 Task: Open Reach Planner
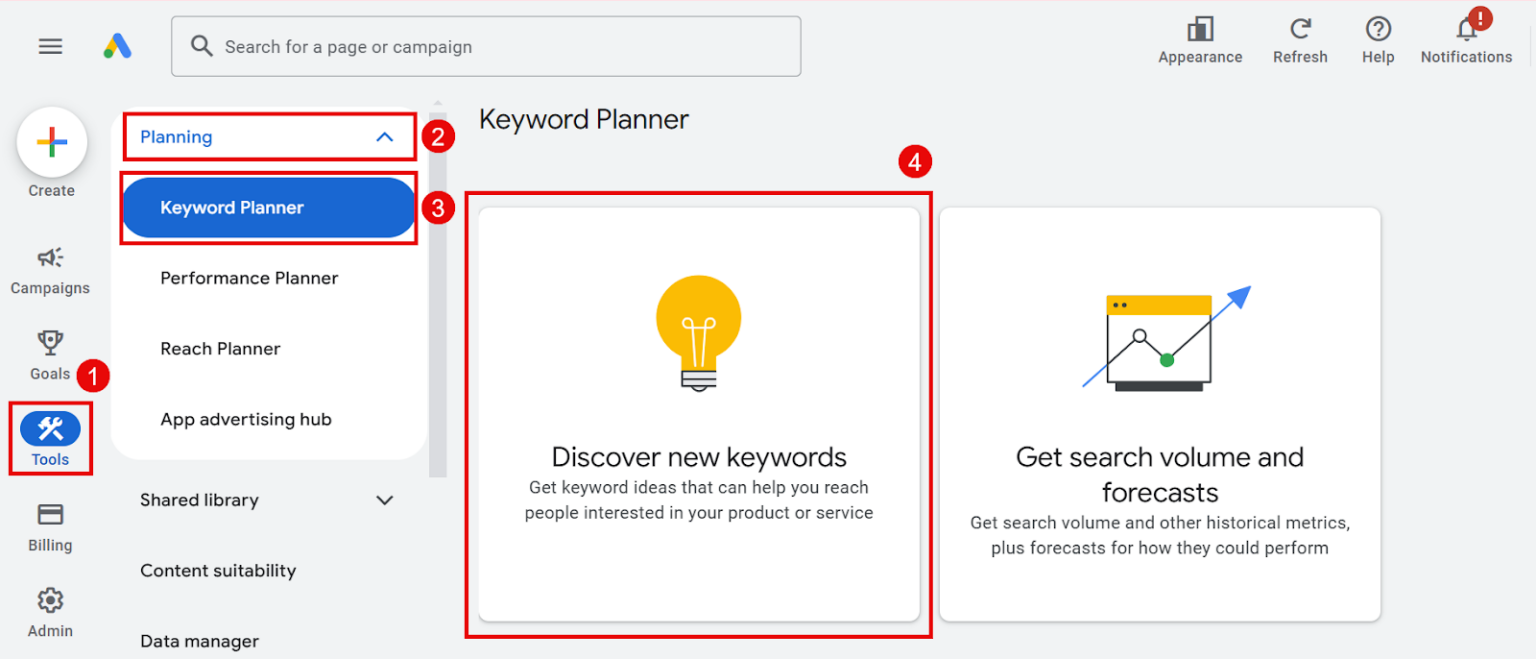tap(220, 348)
